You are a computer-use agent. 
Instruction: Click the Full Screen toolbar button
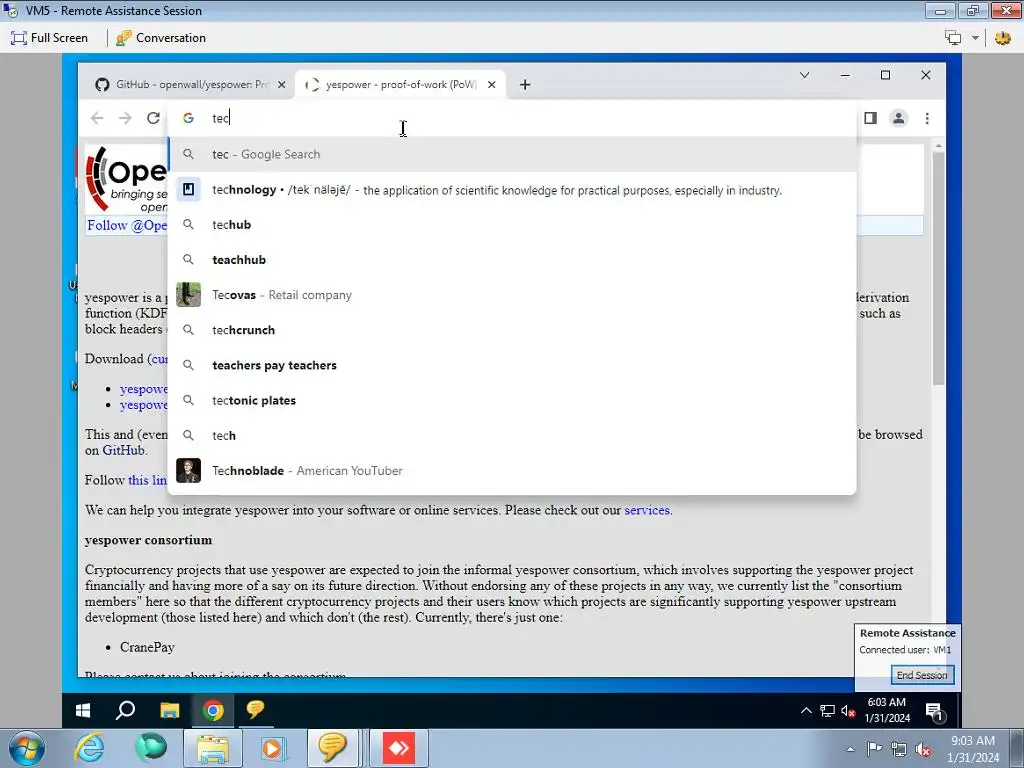pyautogui.click(x=50, y=38)
